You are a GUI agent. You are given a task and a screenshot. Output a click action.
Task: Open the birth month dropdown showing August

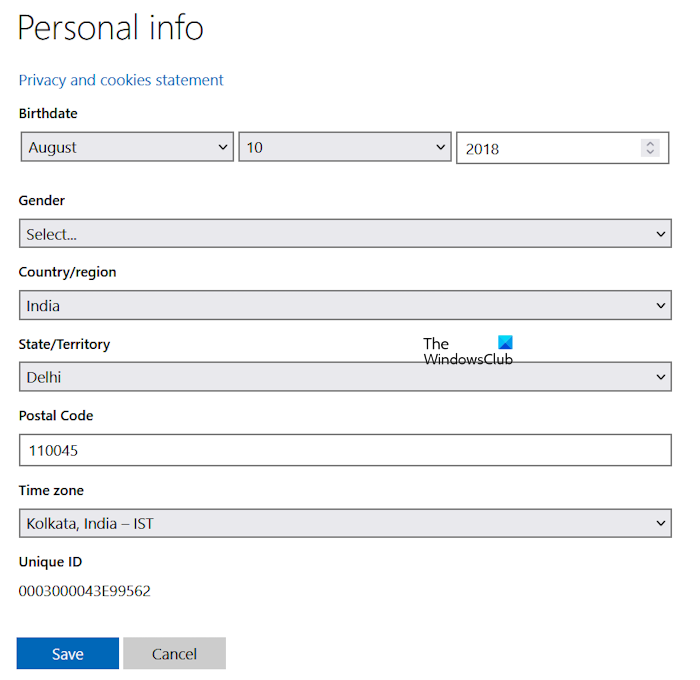127,147
